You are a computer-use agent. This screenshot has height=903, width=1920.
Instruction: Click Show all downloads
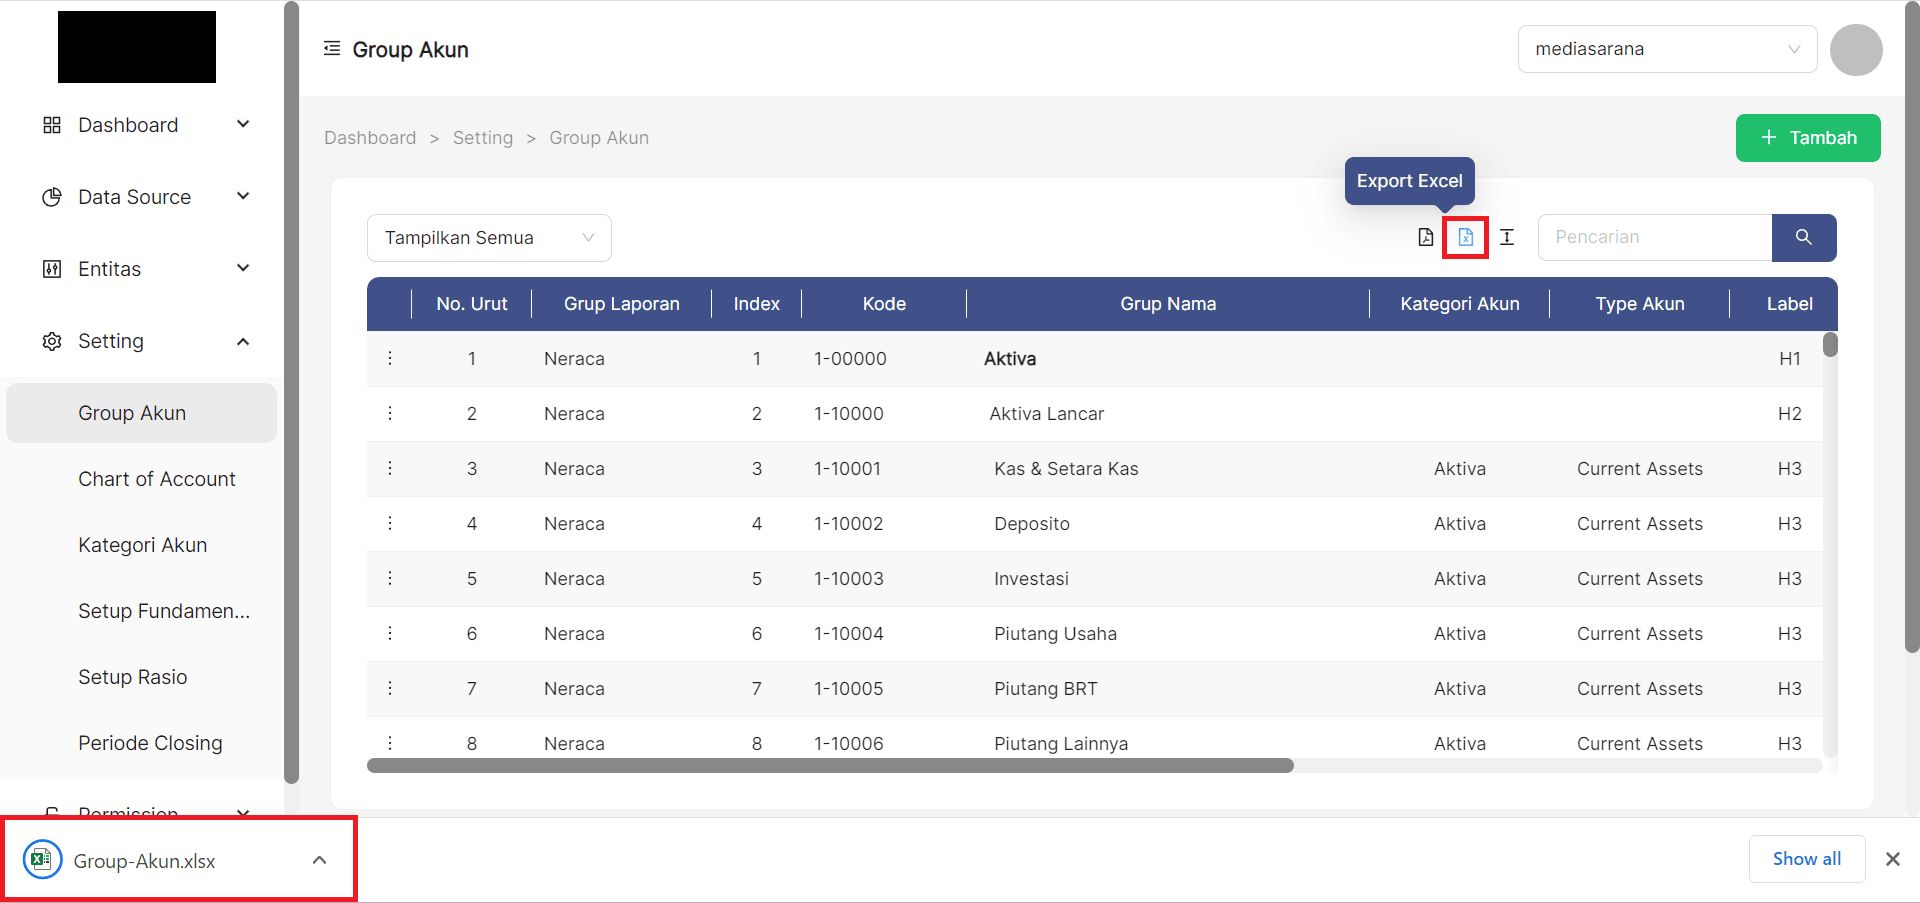pos(1806,858)
